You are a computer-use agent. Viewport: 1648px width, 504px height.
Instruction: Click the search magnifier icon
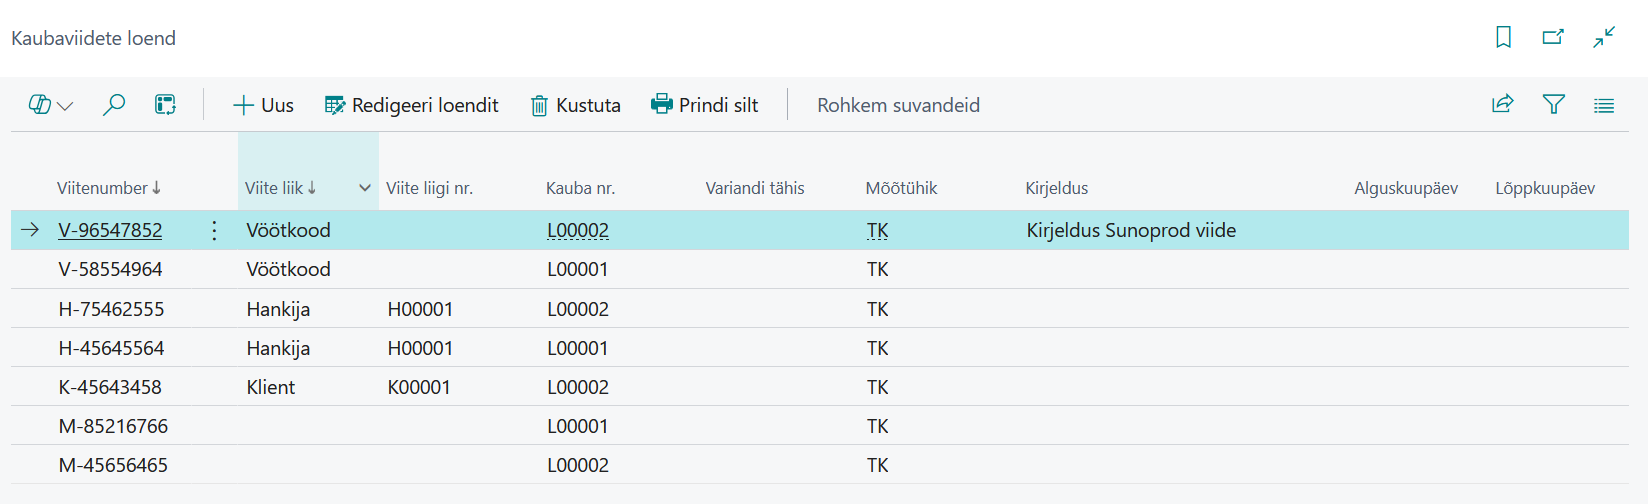114,105
